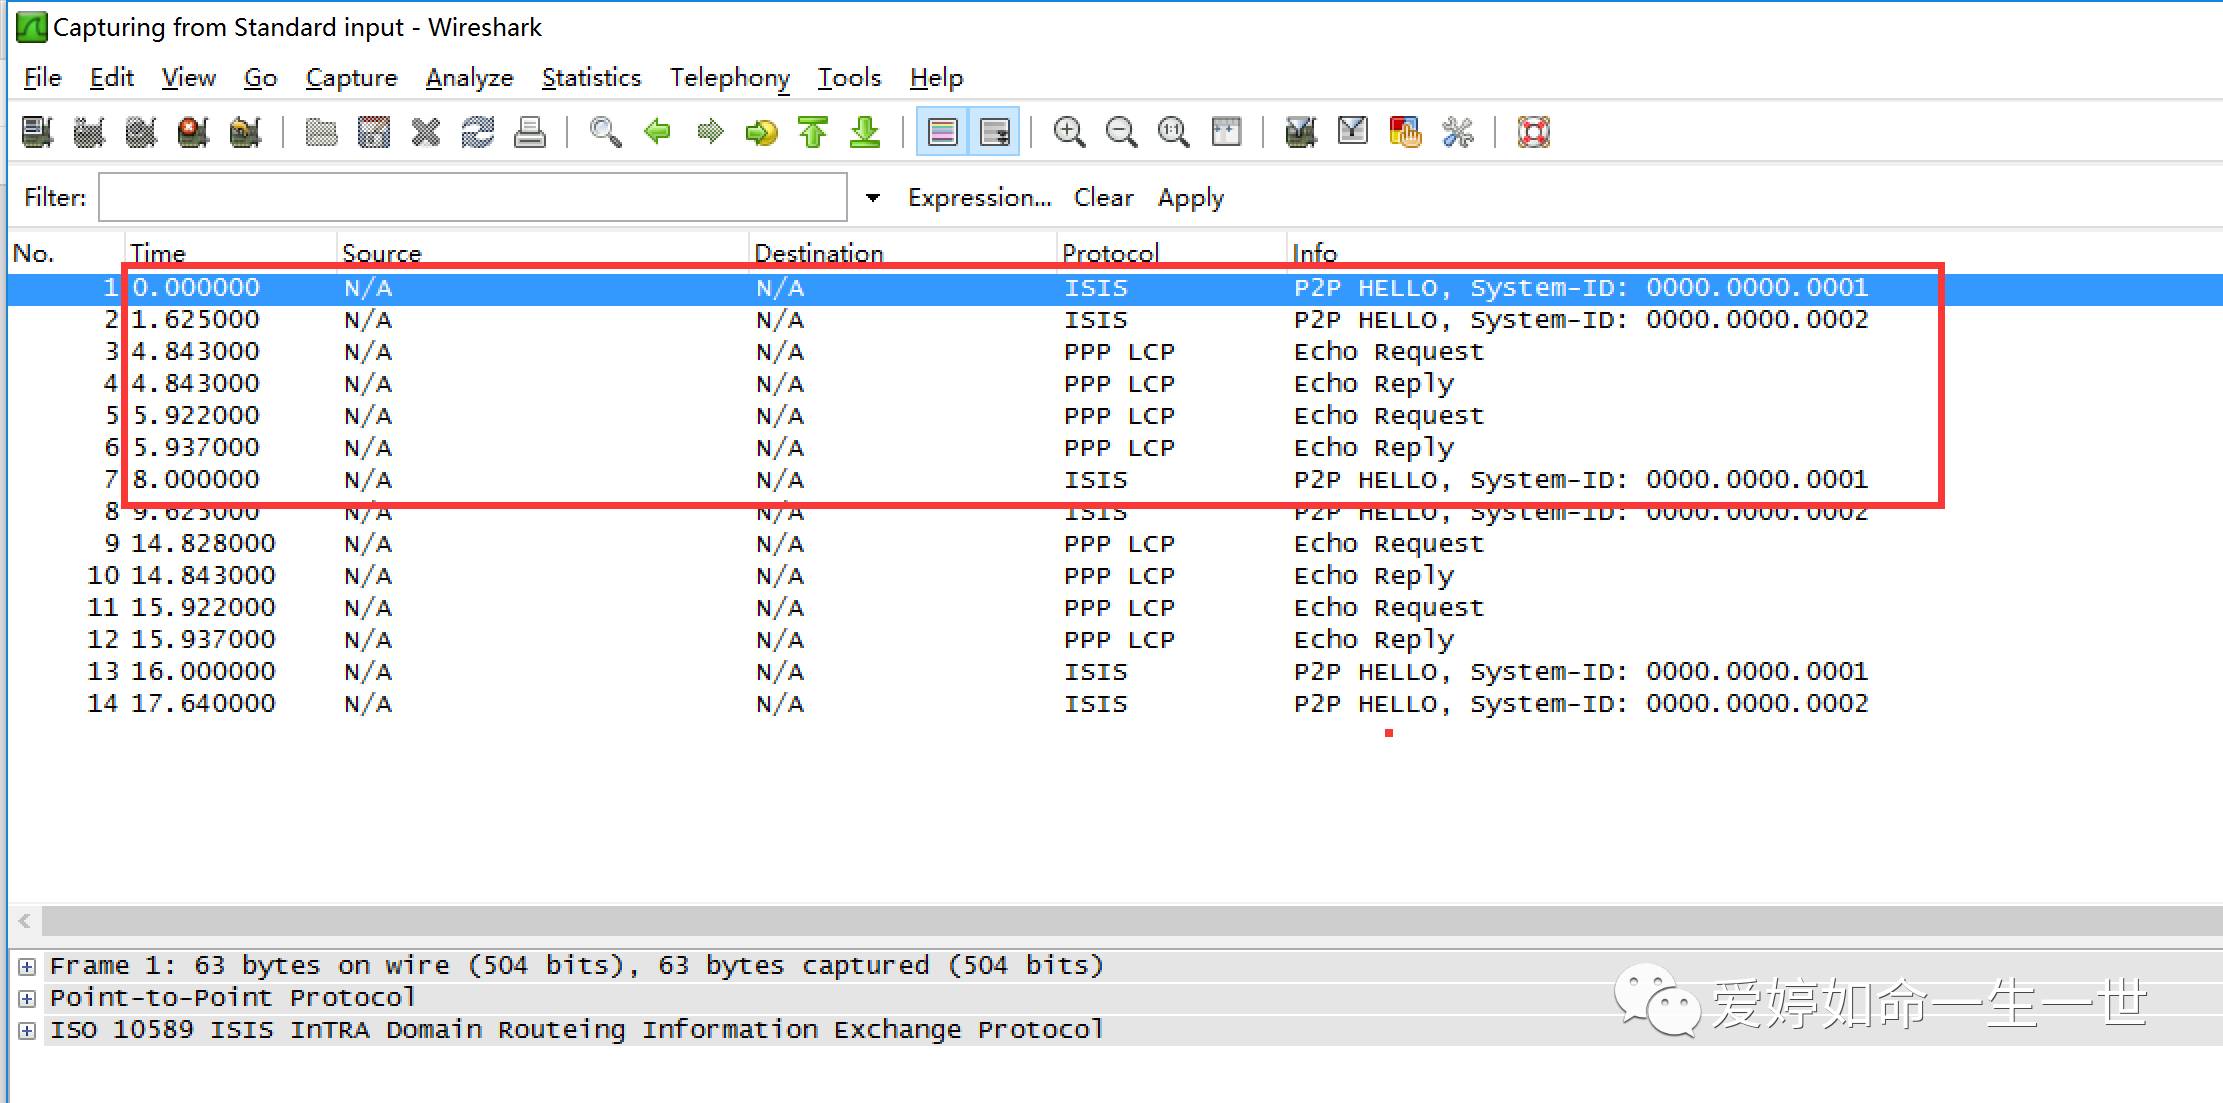2223x1103 pixels.
Task: Jump to the last packet
Action: (x=865, y=132)
